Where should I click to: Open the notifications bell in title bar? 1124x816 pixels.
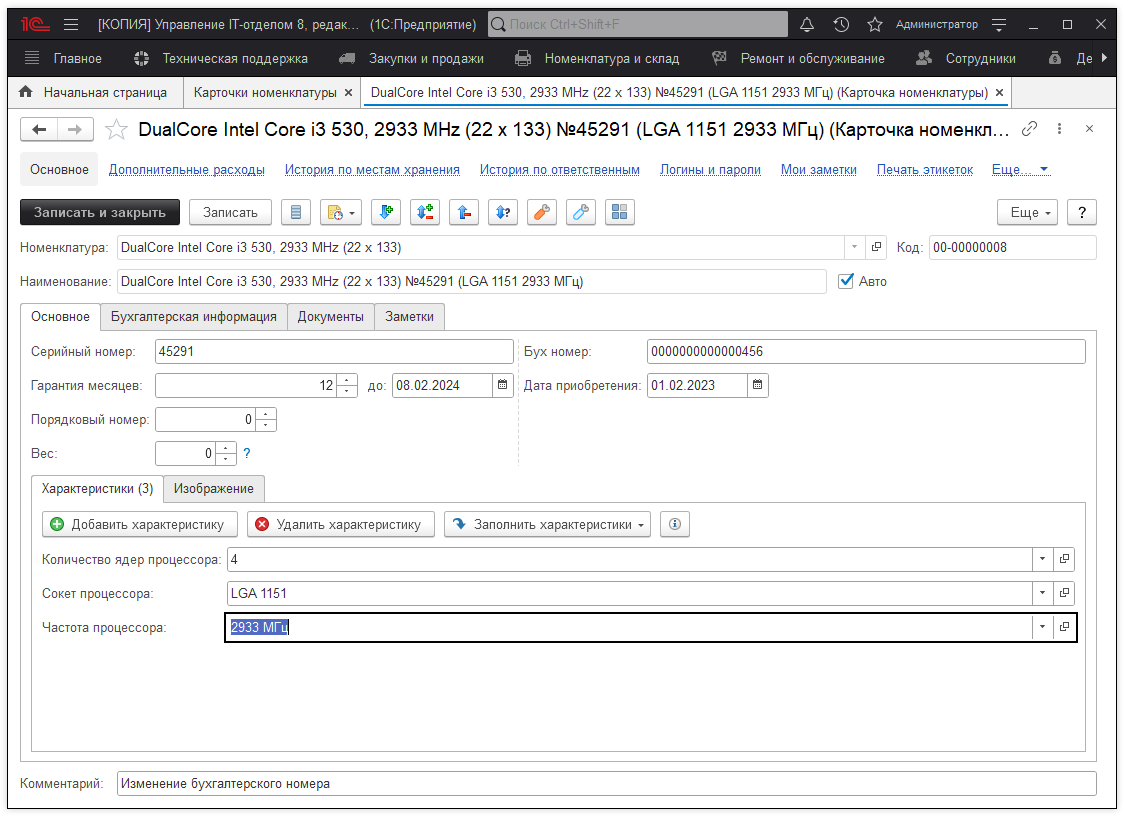[x=807, y=24]
